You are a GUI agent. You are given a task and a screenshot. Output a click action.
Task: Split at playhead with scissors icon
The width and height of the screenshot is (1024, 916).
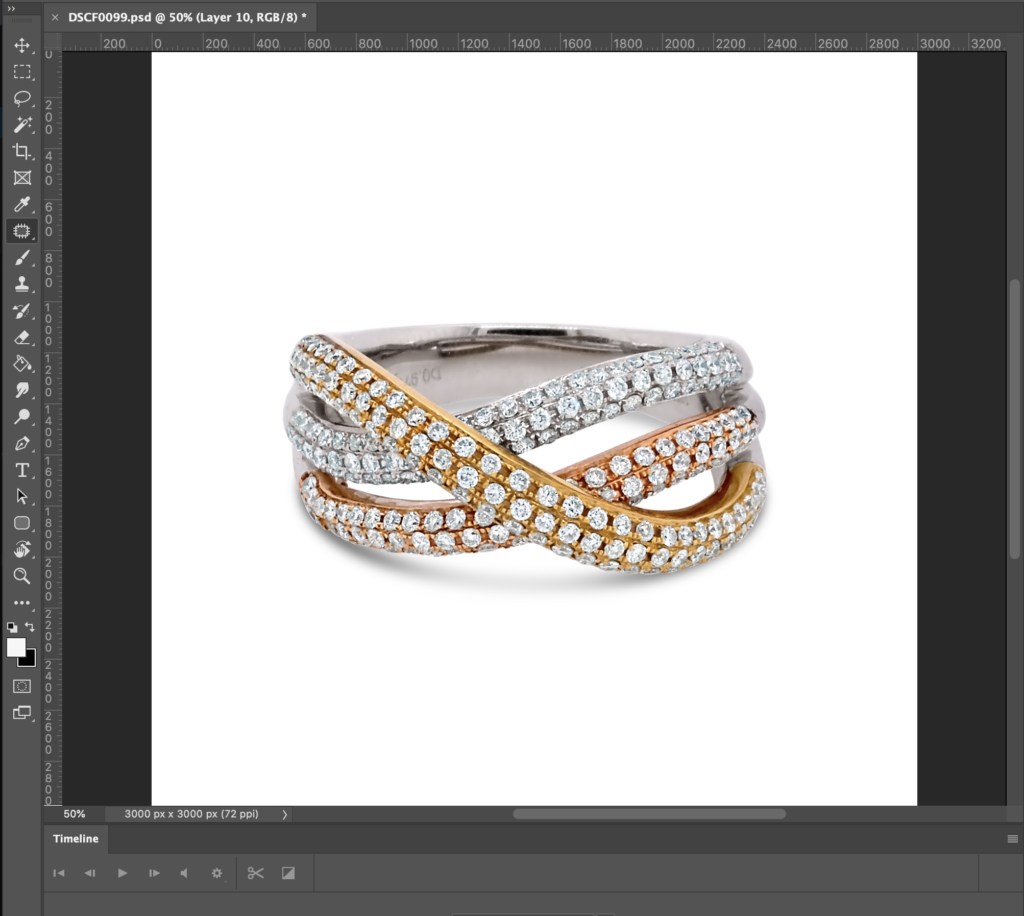(x=255, y=873)
